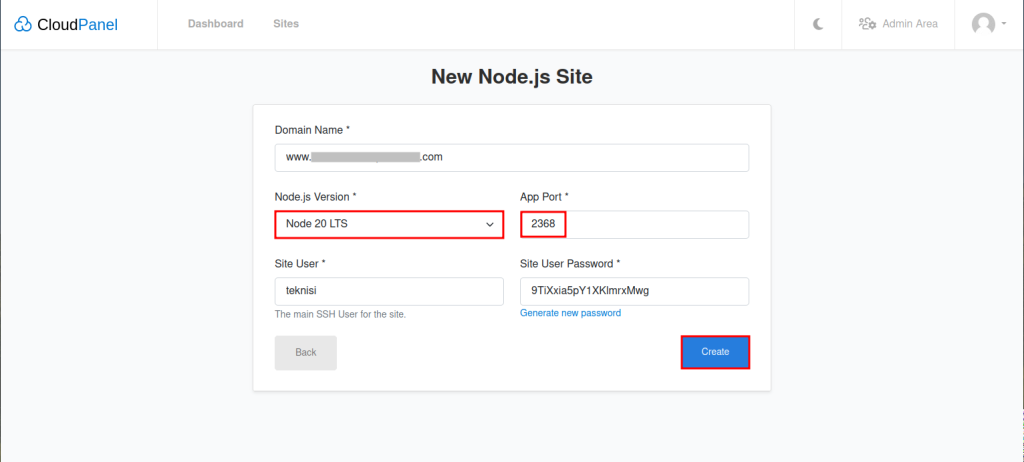Image resolution: width=1024 pixels, height=462 pixels.
Task: Click the New Node.js Site heading
Action: [512, 77]
